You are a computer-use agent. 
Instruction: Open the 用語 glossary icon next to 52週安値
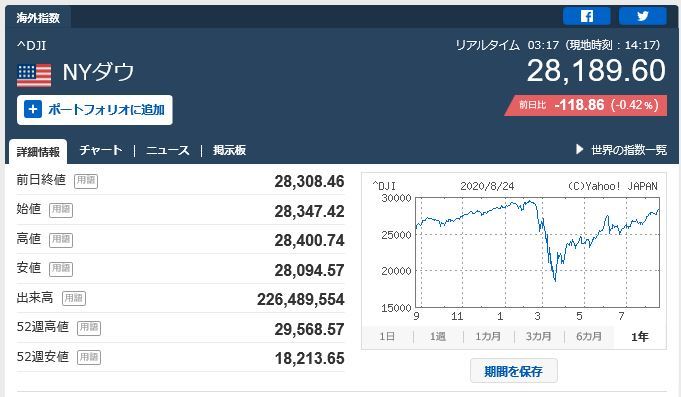click(89, 357)
